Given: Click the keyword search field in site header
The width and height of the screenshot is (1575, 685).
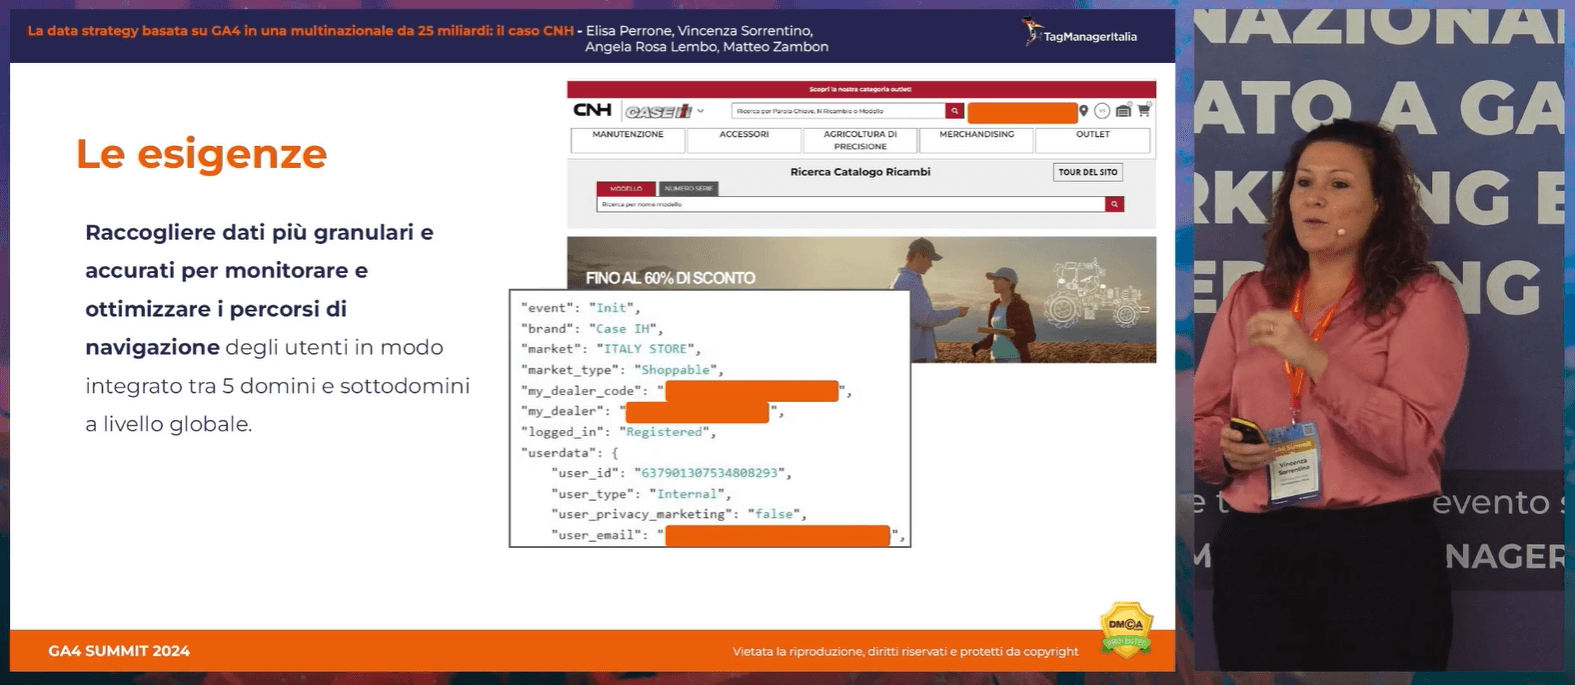Looking at the screenshot, I should (838, 111).
